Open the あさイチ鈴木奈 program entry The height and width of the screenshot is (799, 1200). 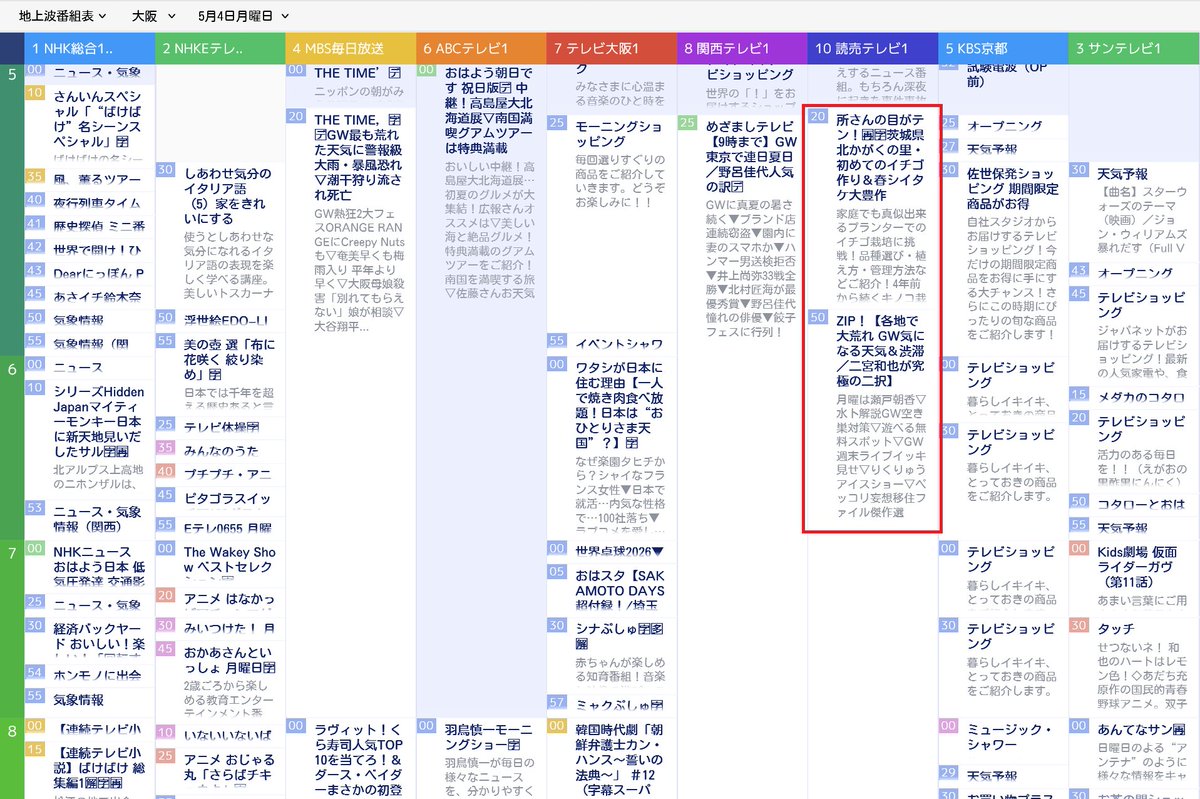tap(100, 295)
